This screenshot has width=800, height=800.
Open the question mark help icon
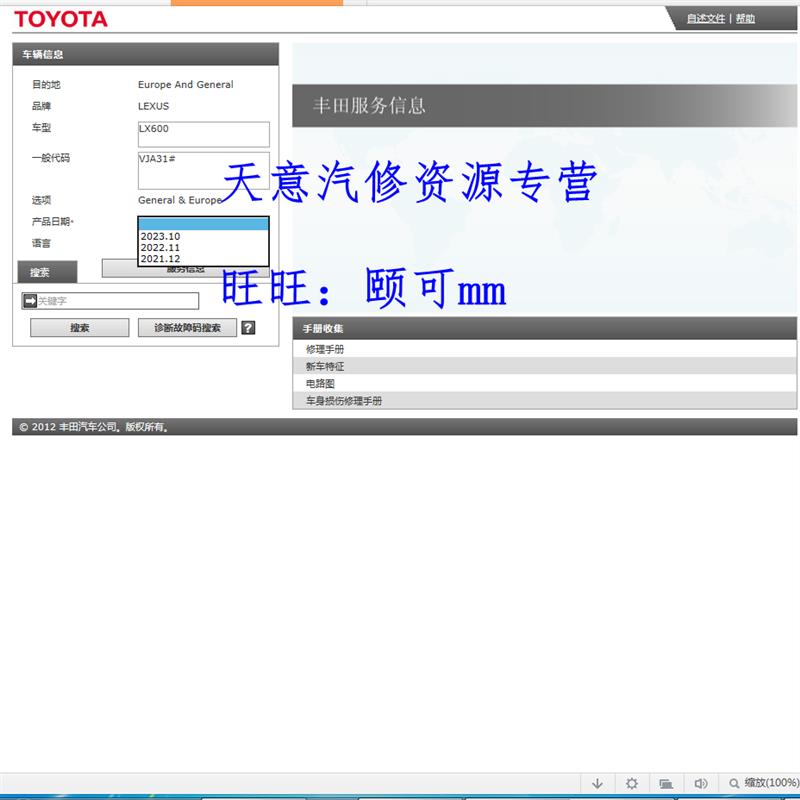248,328
